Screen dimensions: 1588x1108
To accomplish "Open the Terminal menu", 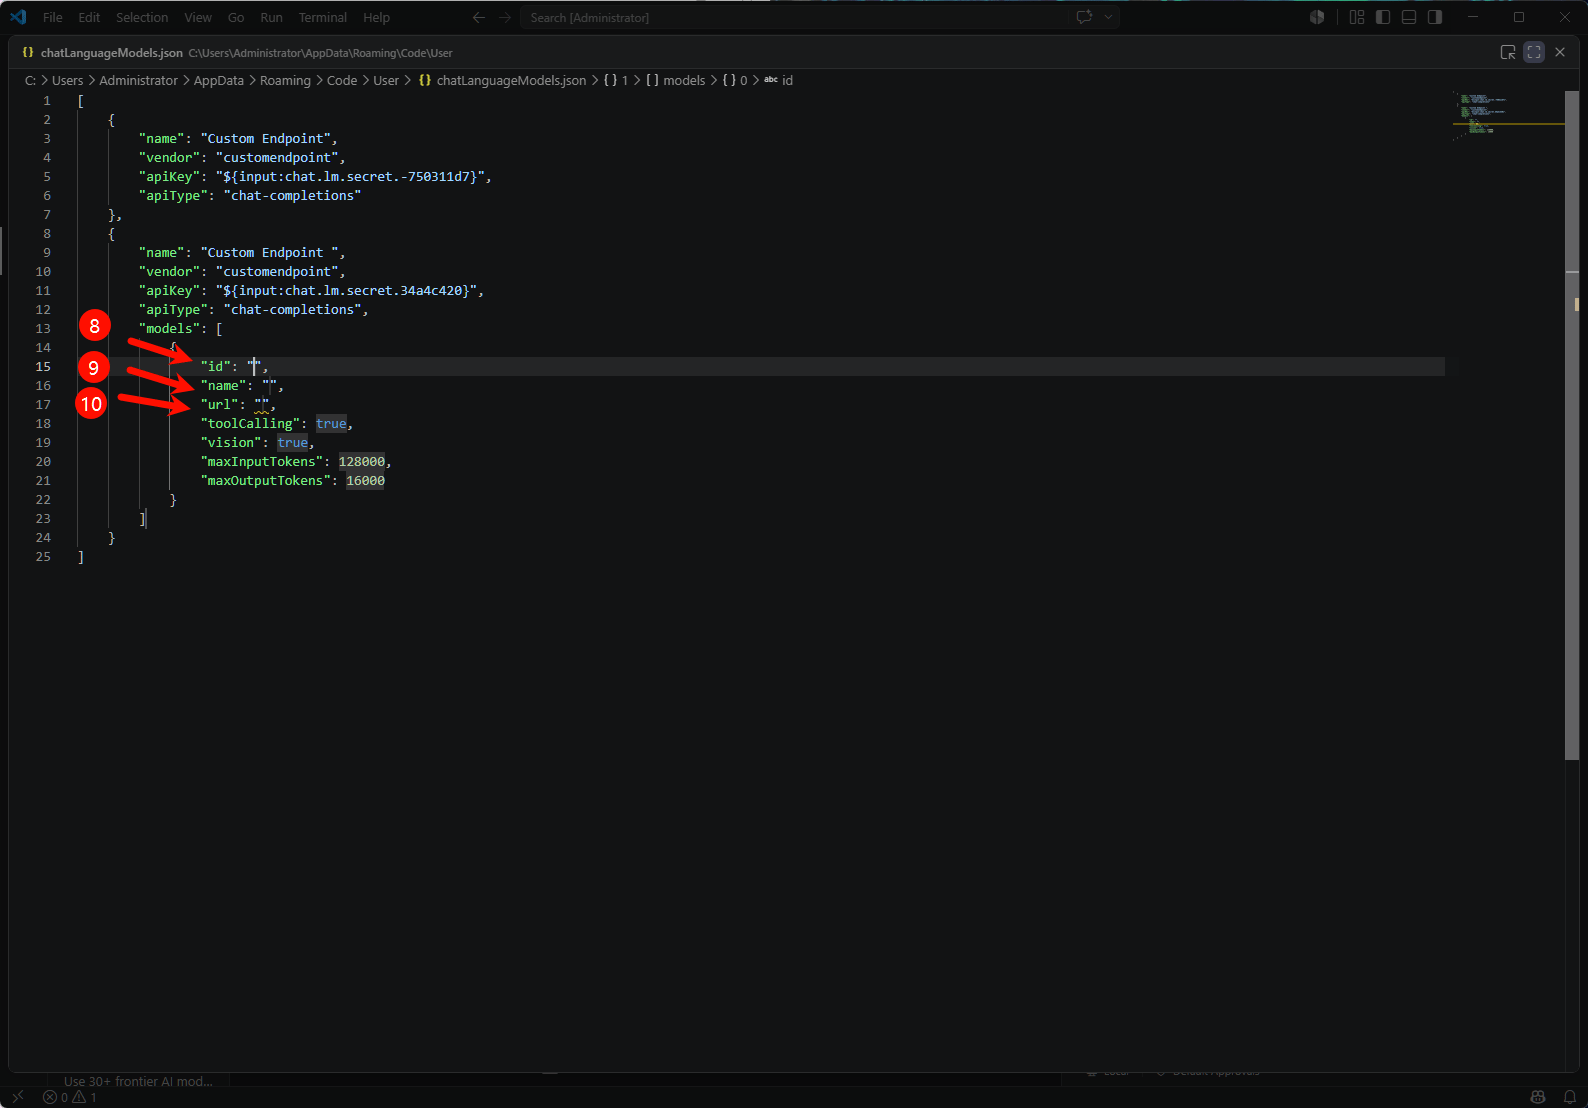I will tap(323, 17).
